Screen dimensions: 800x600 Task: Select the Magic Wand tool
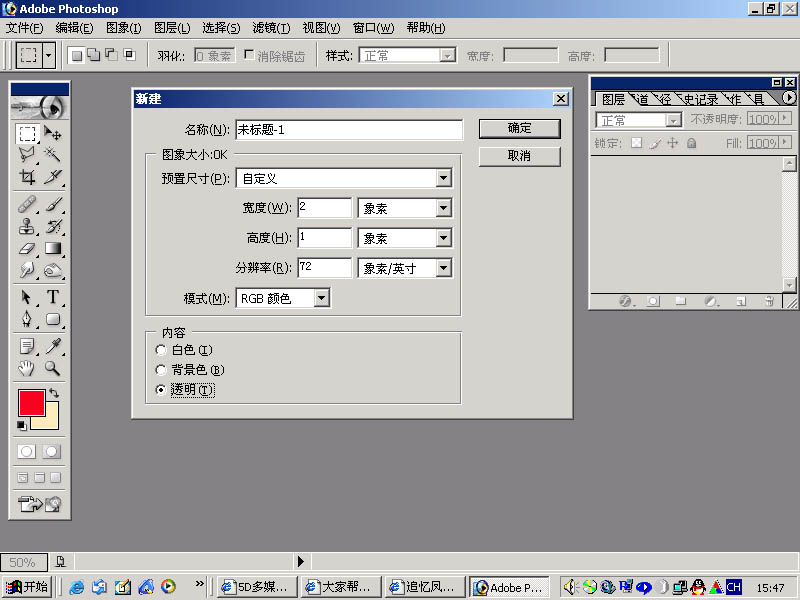click(x=53, y=155)
